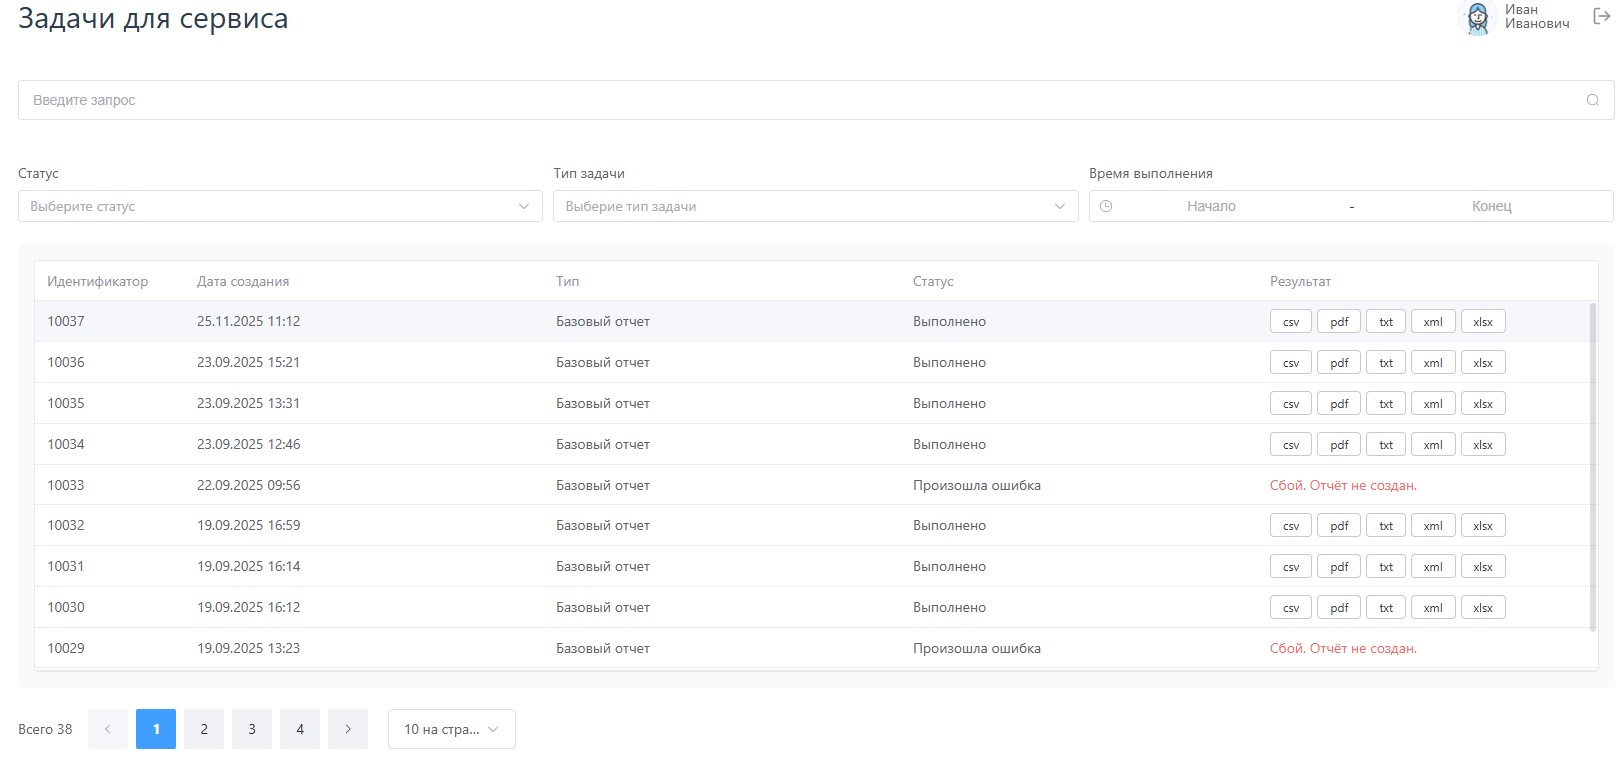This screenshot has width=1623, height=758.
Task: Download pdf for task 10036
Action: pos(1339,363)
